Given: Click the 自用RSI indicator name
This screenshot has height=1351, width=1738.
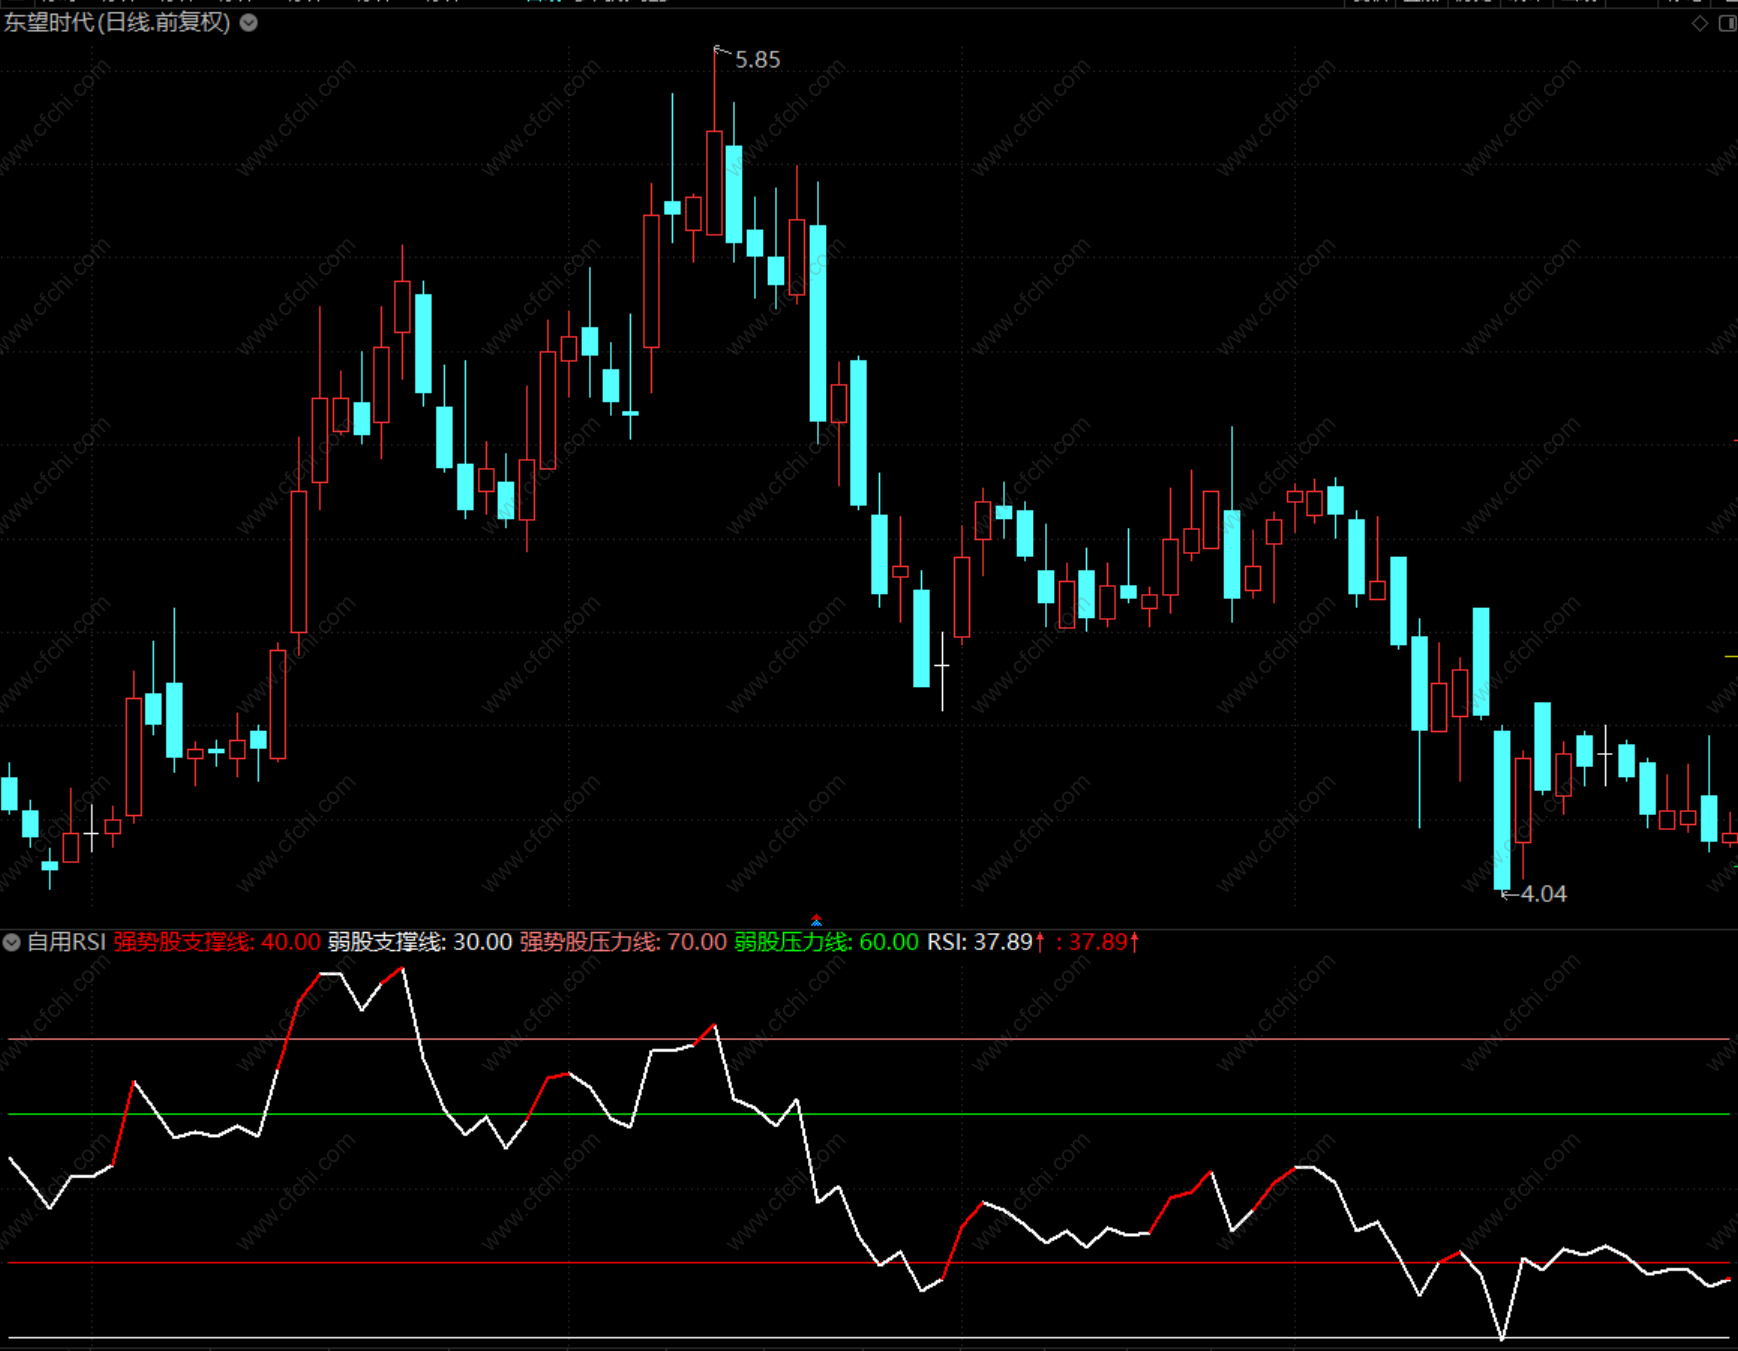Looking at the screenshot, I should [66, 942].
